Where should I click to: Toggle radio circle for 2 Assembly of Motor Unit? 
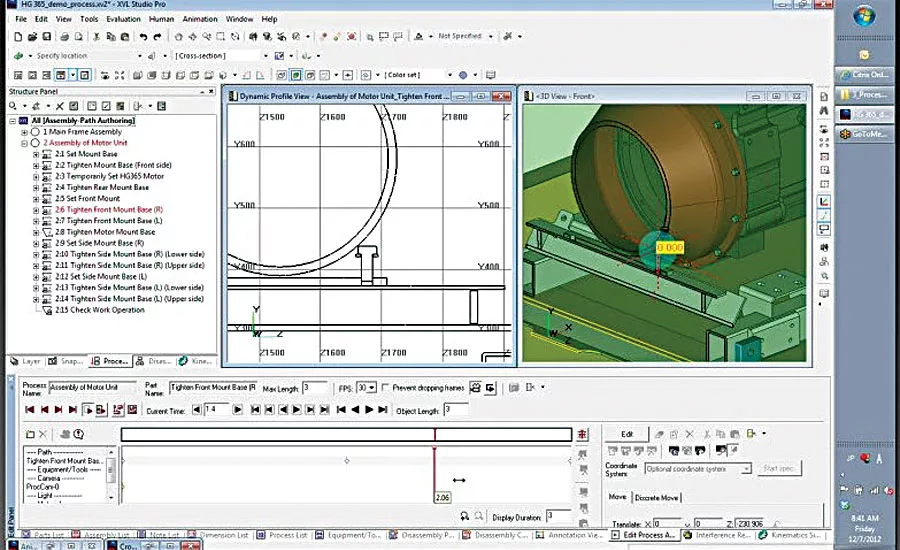coord(35,142)
